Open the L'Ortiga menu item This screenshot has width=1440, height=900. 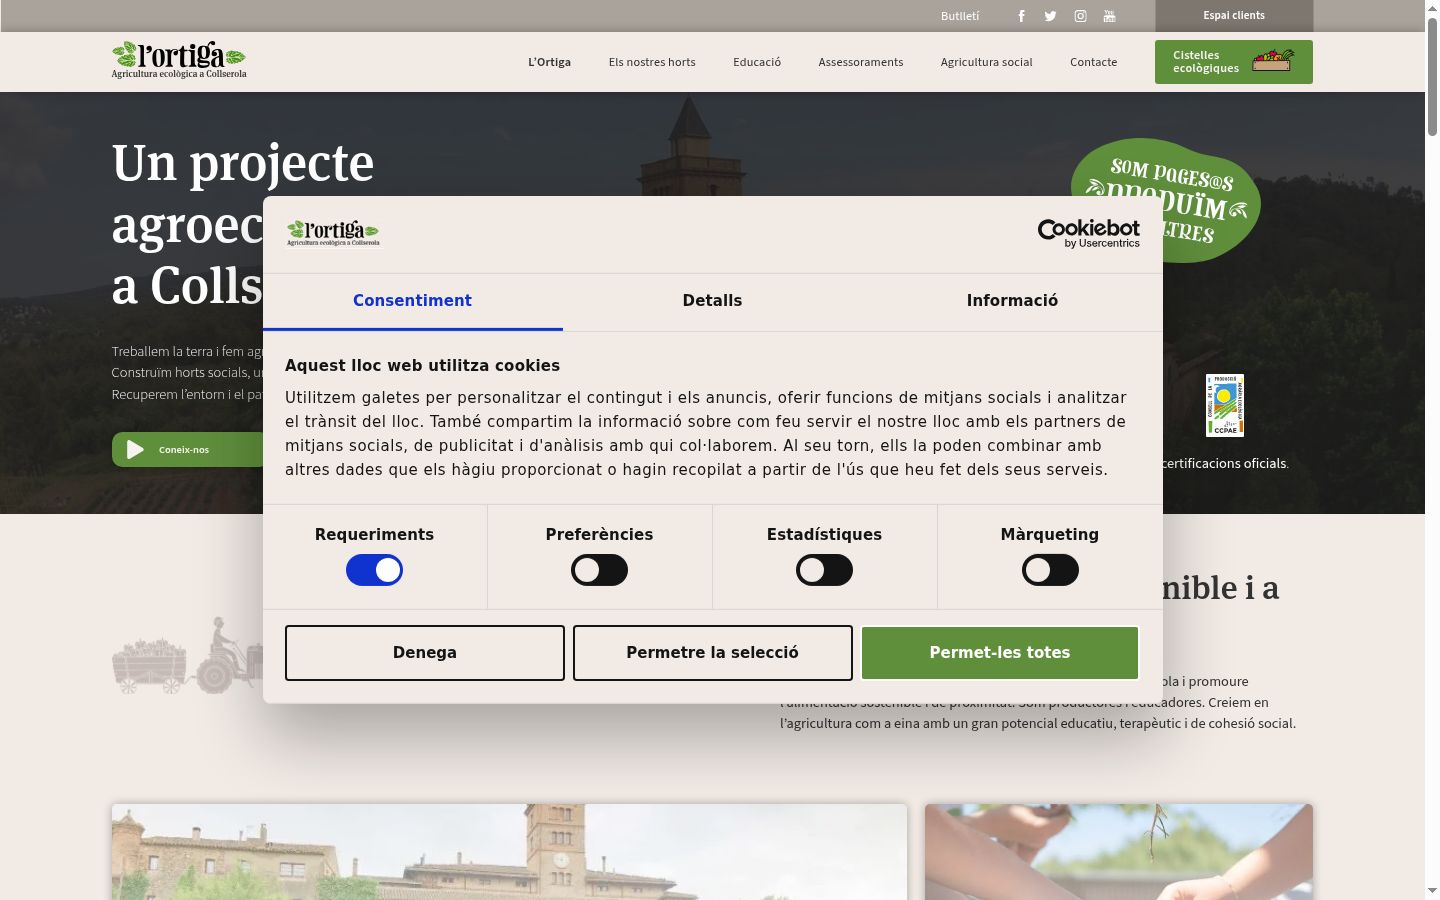point(550,62)
